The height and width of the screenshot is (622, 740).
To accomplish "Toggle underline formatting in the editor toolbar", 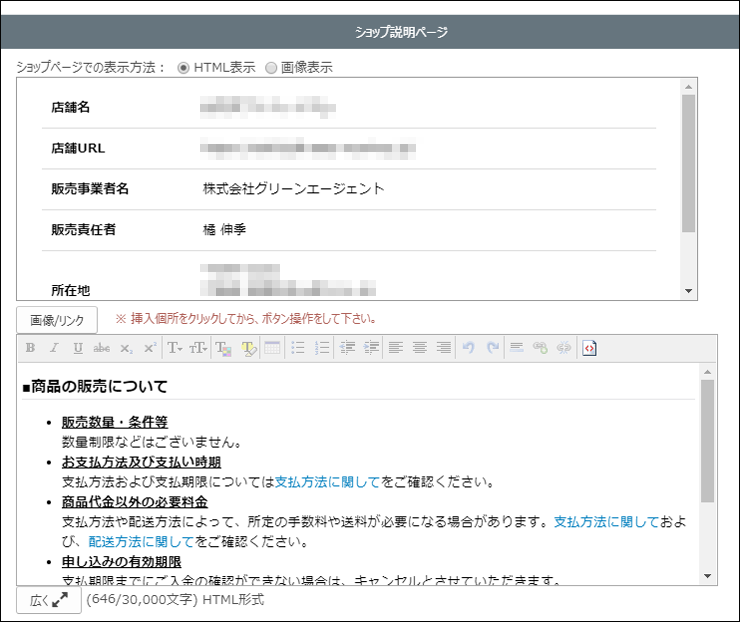I will tap(78, 348).
